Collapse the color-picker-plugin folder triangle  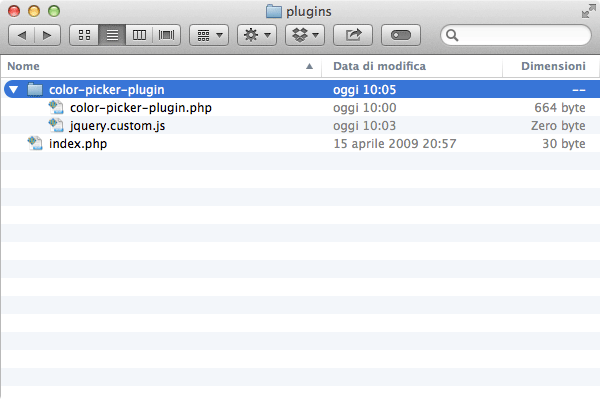tap(13, 90)
